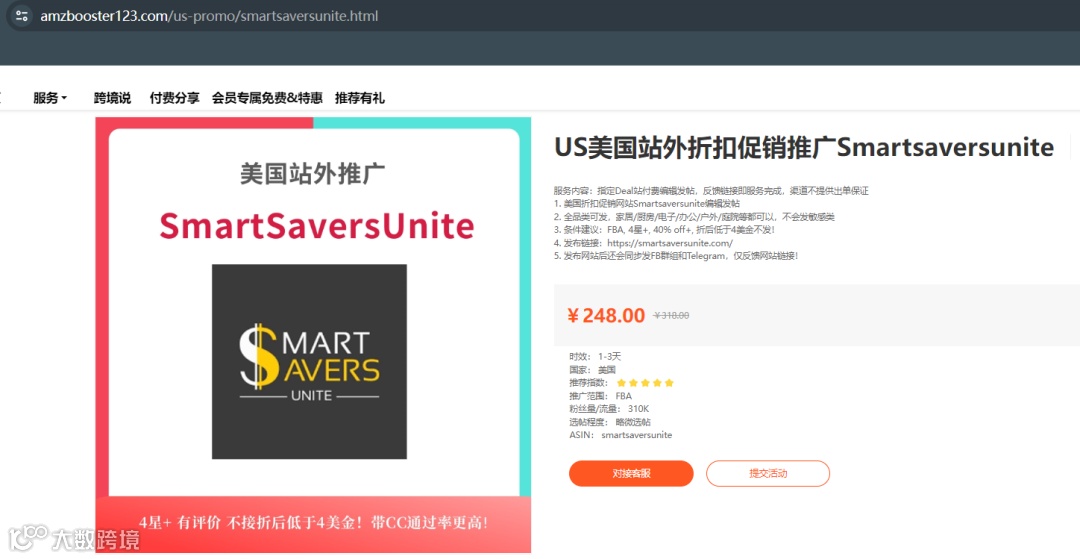
Task: Click the five-star recommendation rating
Action: [645, 383]
